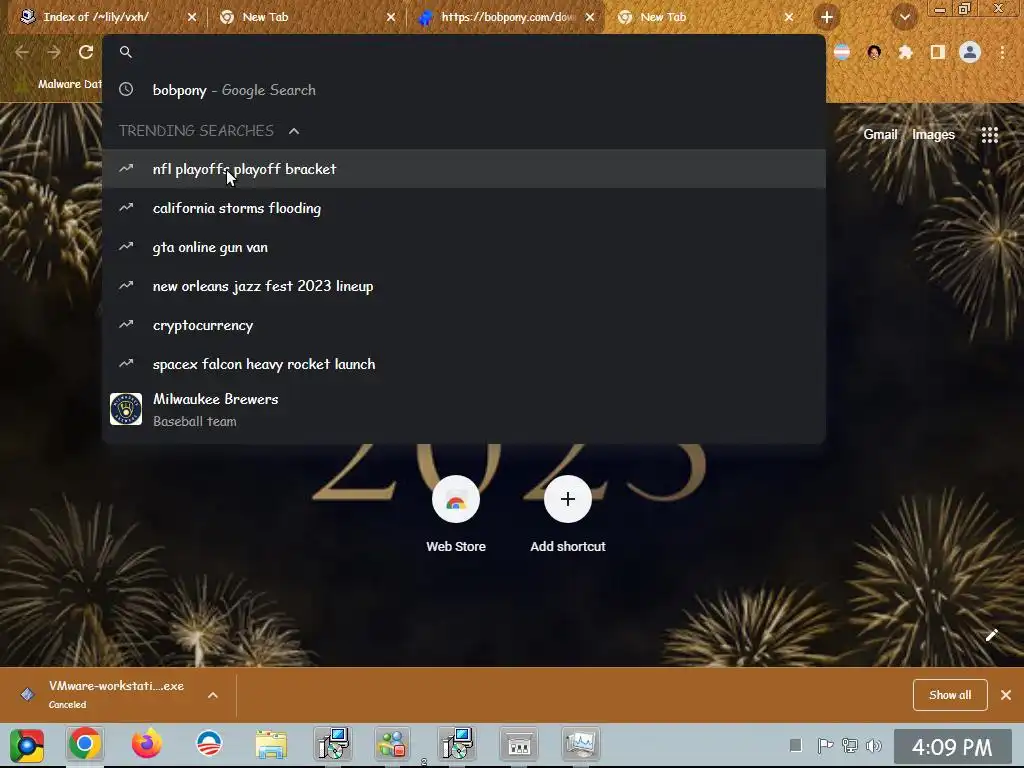Click the network tray icon

pos(850,745)
